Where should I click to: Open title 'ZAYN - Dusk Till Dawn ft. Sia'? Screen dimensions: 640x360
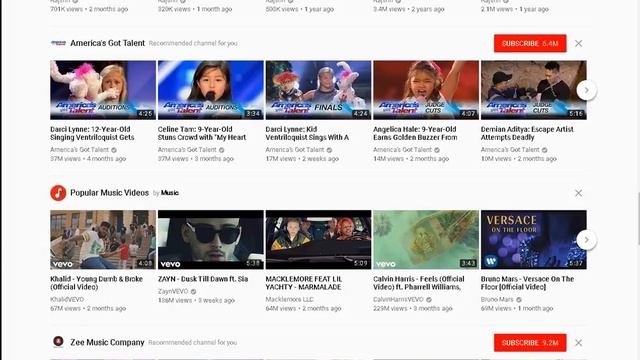tap(203, 279)
